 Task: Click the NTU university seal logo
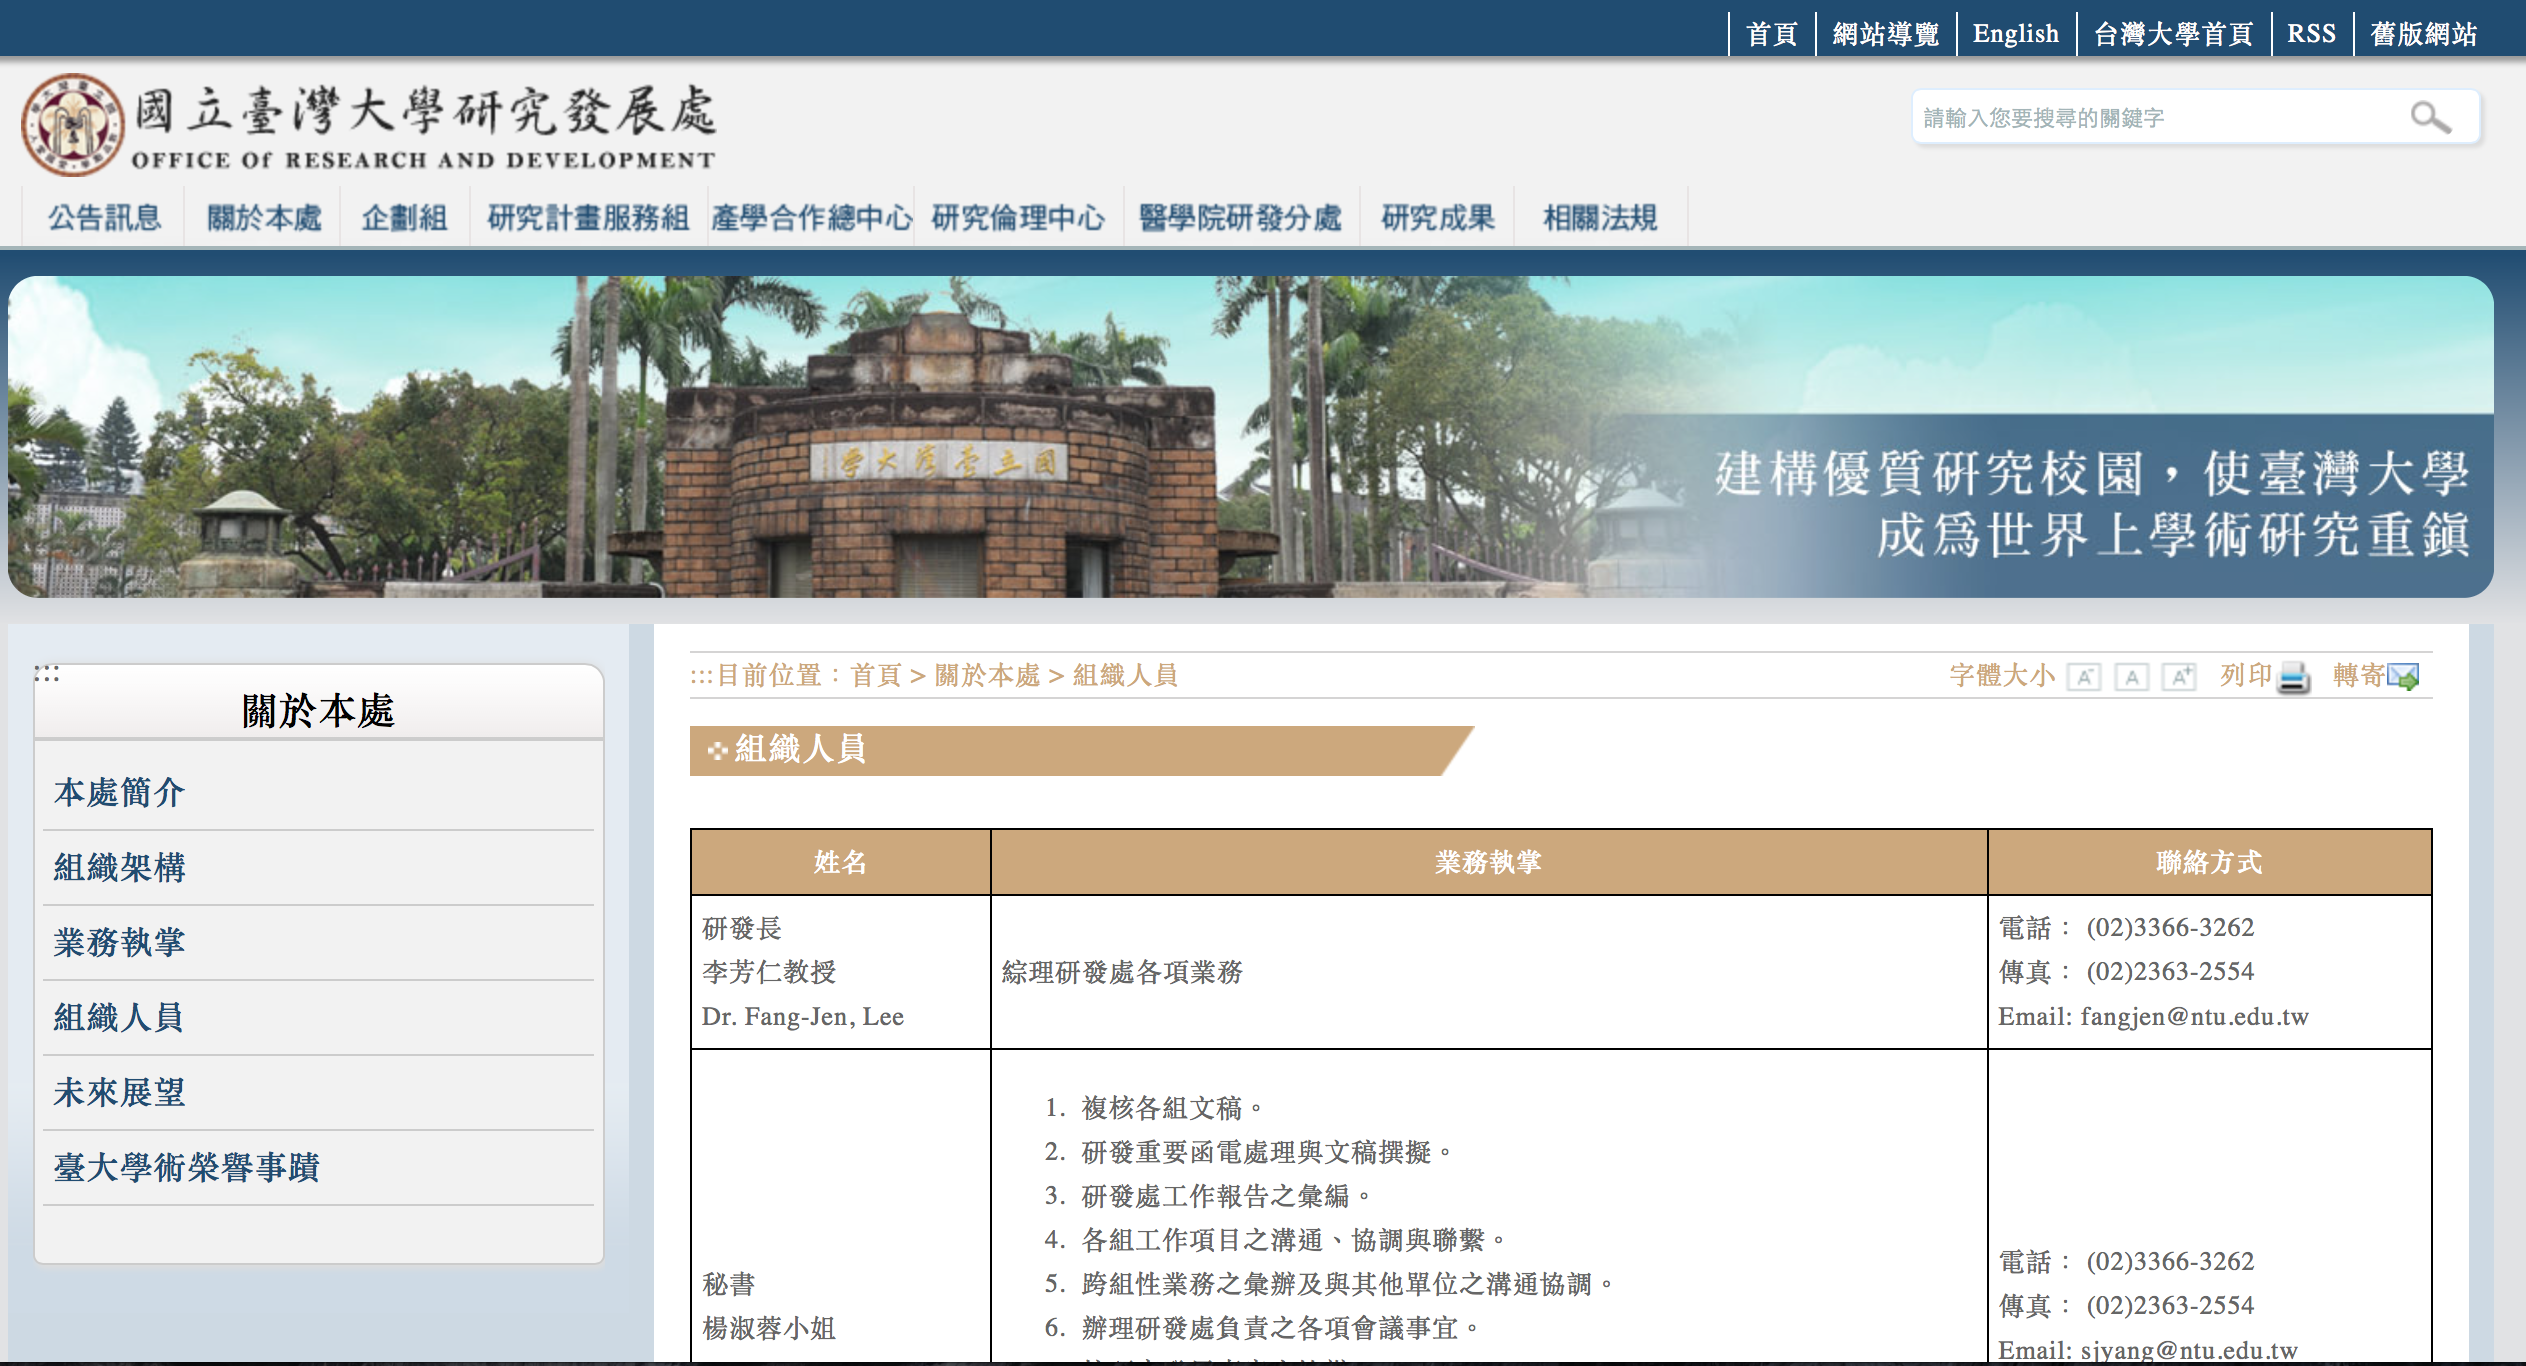tap(73, 125)
